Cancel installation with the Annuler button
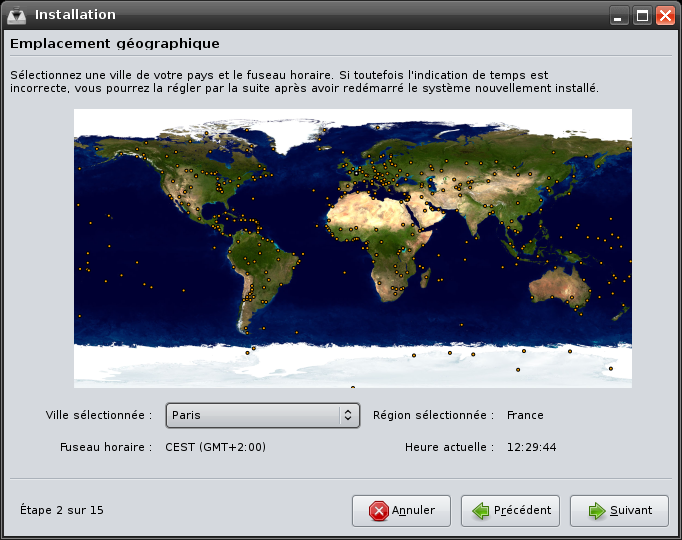 point(401,510)
